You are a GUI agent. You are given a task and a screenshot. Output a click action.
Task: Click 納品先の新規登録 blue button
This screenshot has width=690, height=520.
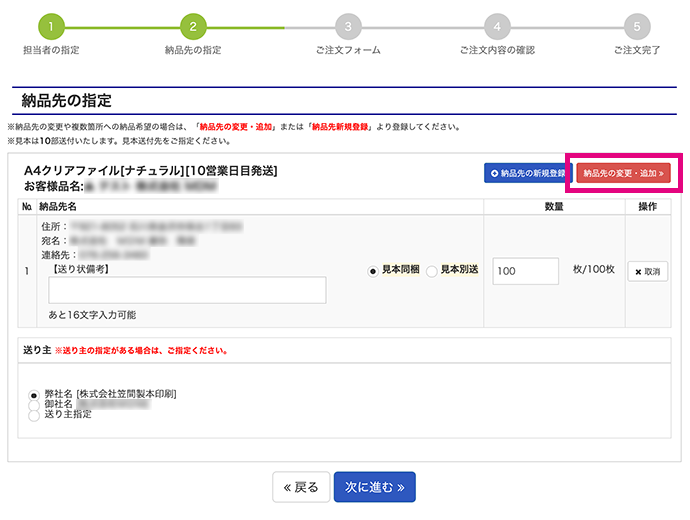coord(525,173)
